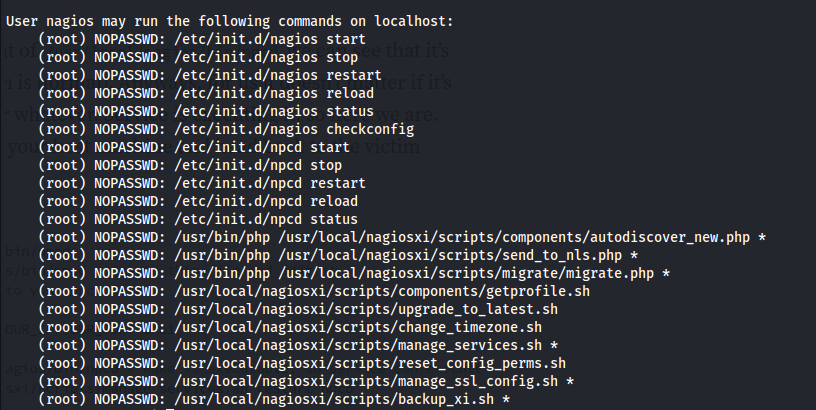Click the nagios status command line

[206, 111]
